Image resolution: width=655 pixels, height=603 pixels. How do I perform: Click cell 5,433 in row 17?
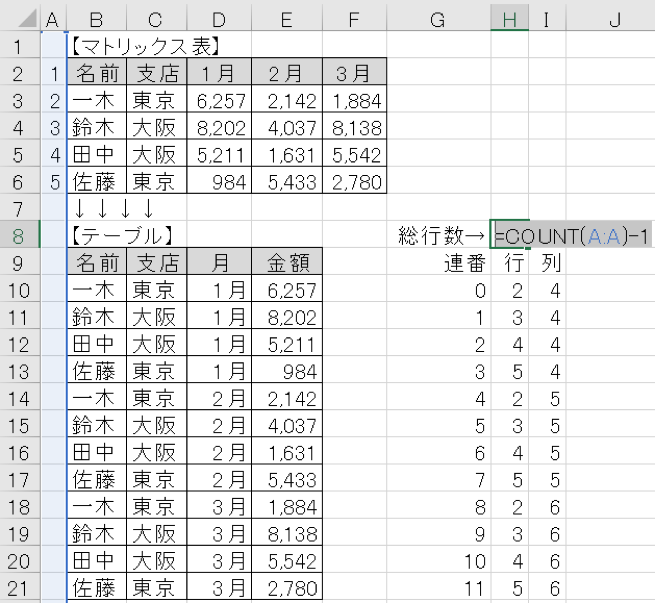(x=287, y=480)
